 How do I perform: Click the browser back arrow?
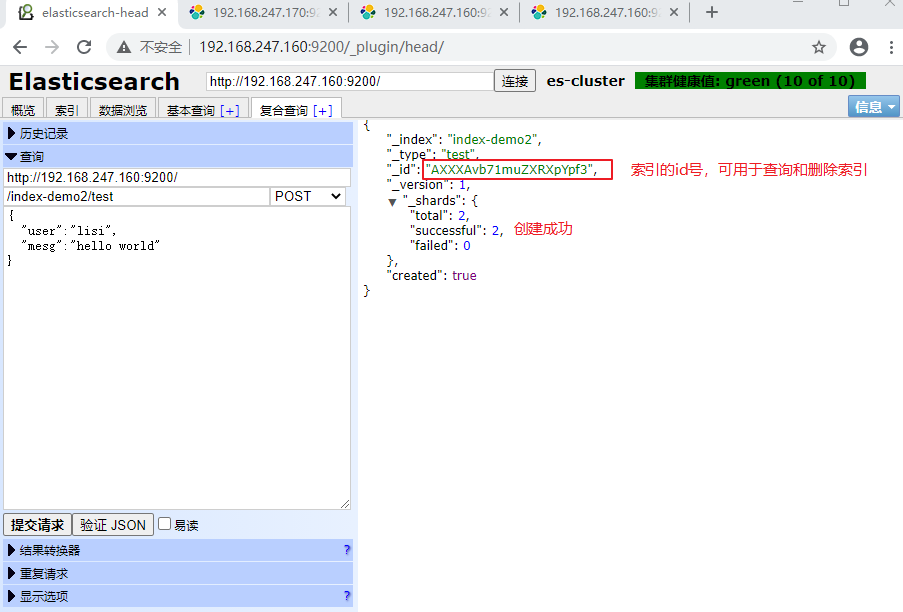(x=20, y=47)
